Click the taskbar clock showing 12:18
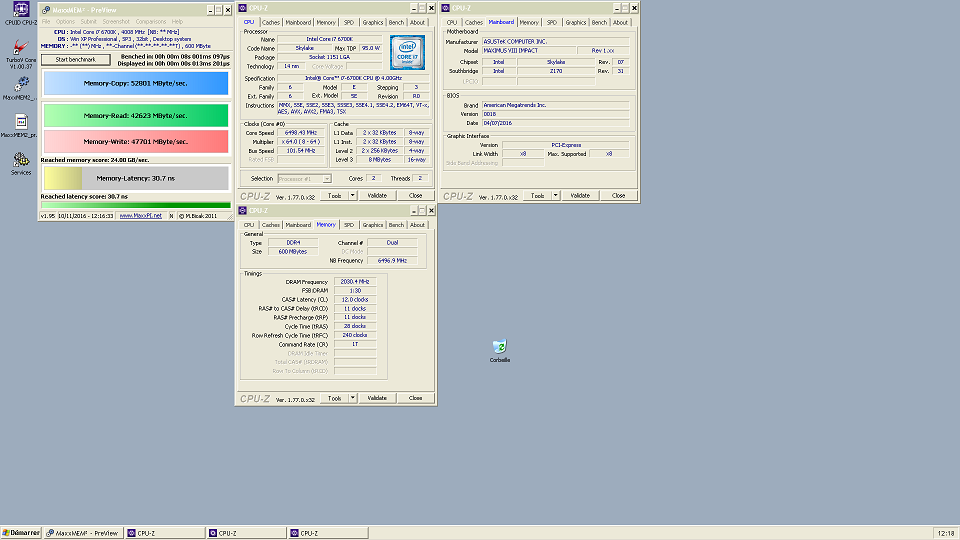 (x=945, y=533)
